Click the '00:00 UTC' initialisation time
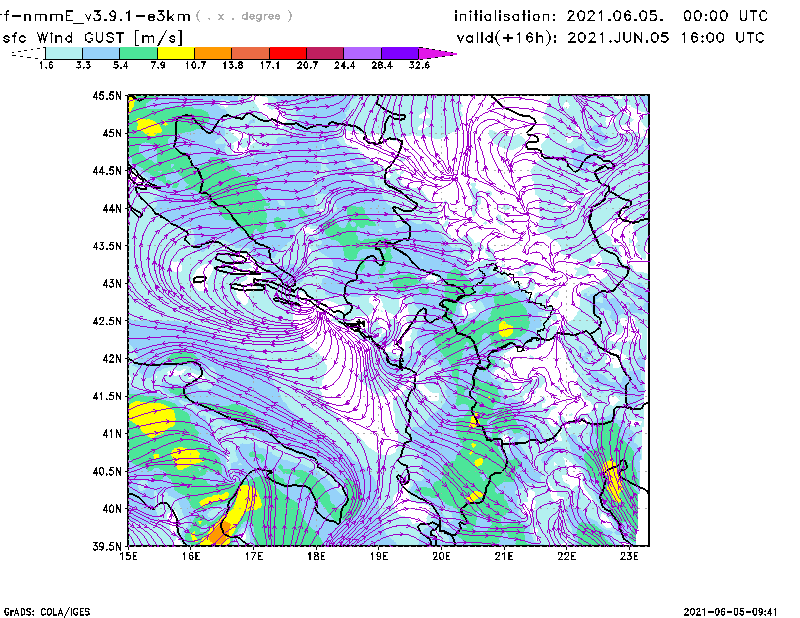800x618 pixels. 726,16
